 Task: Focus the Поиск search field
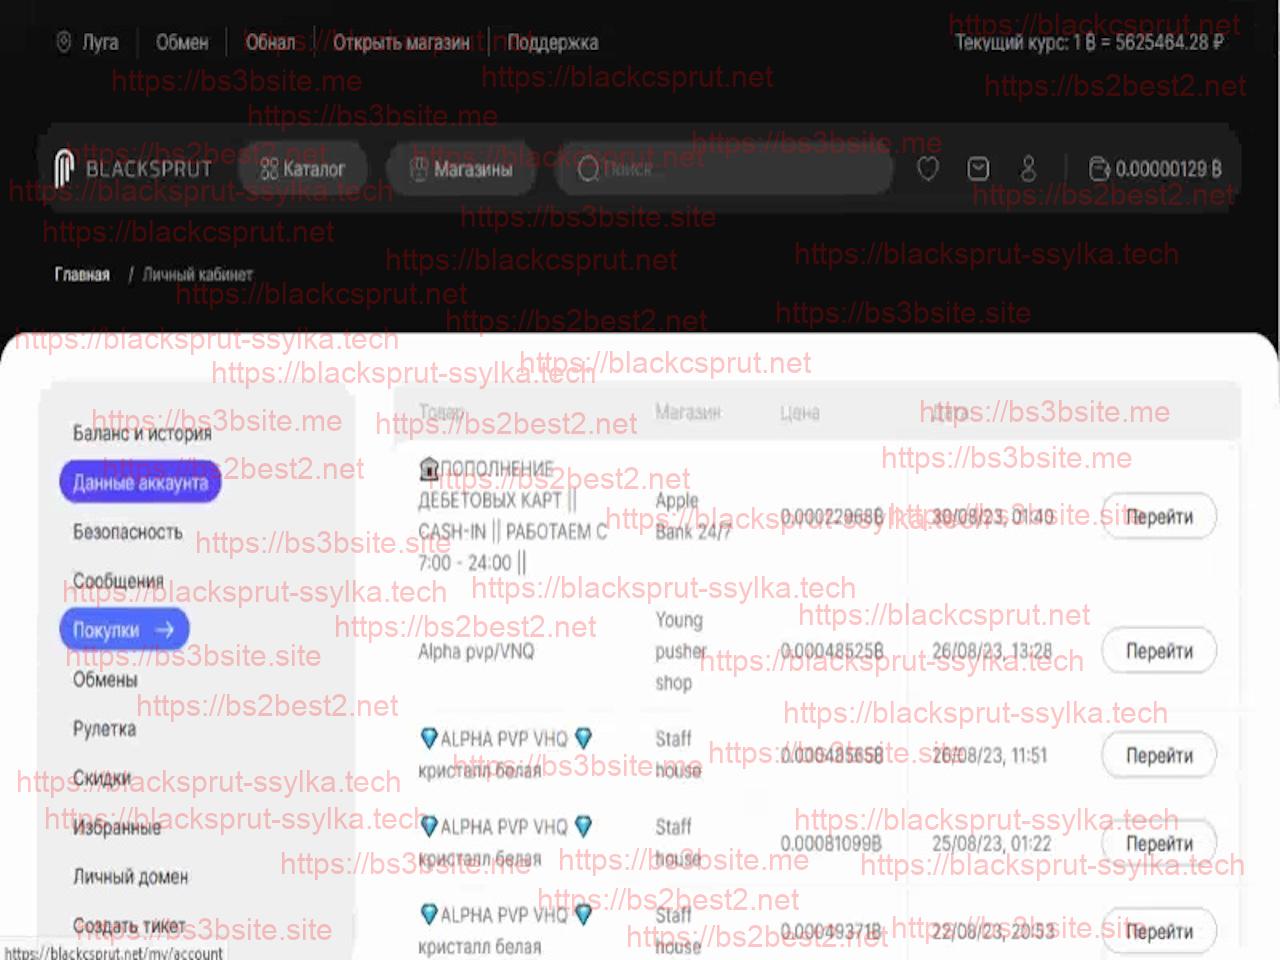(725, 169)
